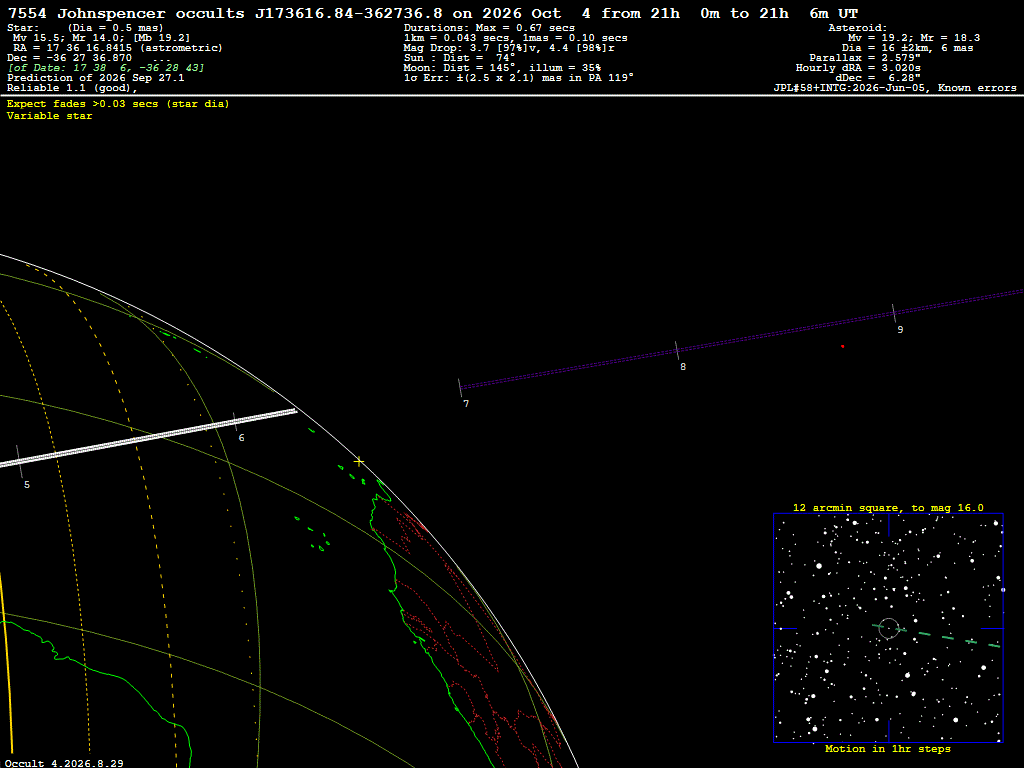Image resolution: width=1024 pixels, height=768 pixels.
Task: Click the star chart thumbnail
Action: pyautogui.click(x=888, y=628)
